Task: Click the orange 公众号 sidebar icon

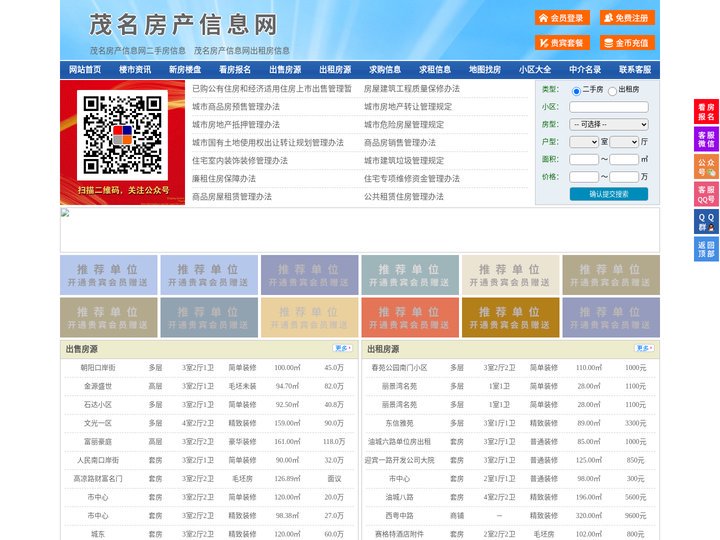Action: pos(706,167)
